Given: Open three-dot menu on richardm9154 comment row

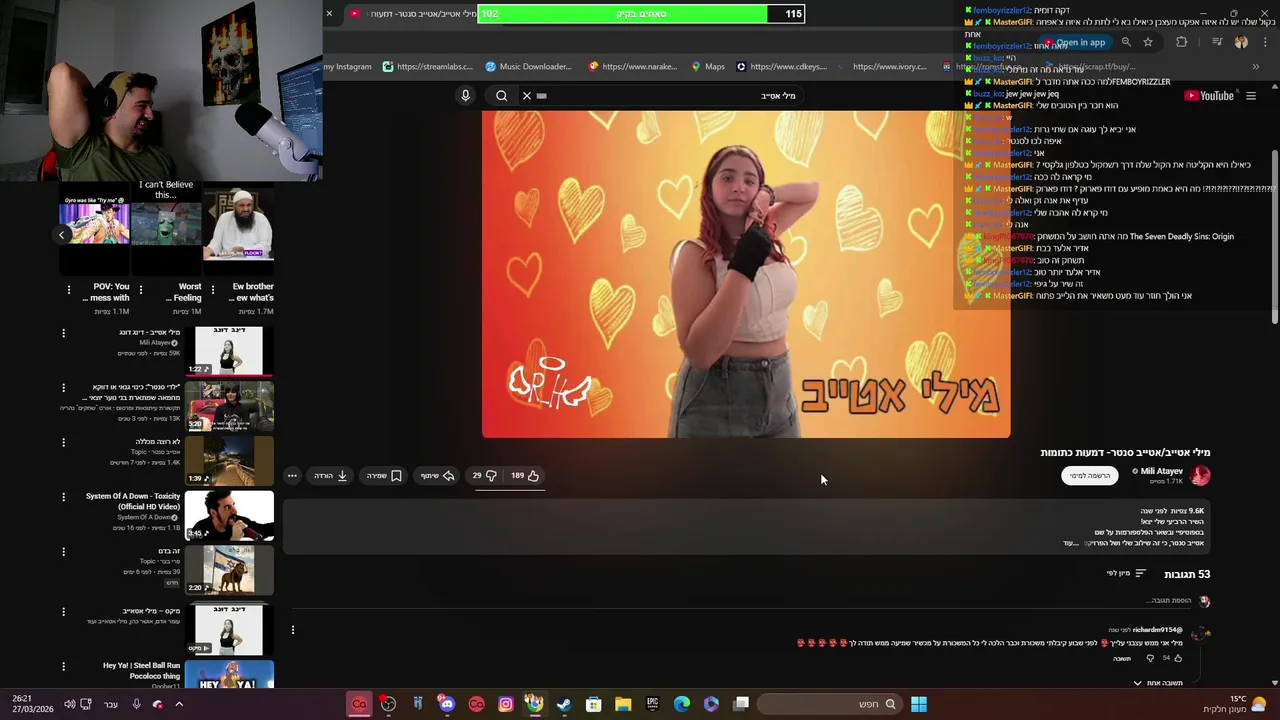Looking at the screenshot, I should point(293,630).
